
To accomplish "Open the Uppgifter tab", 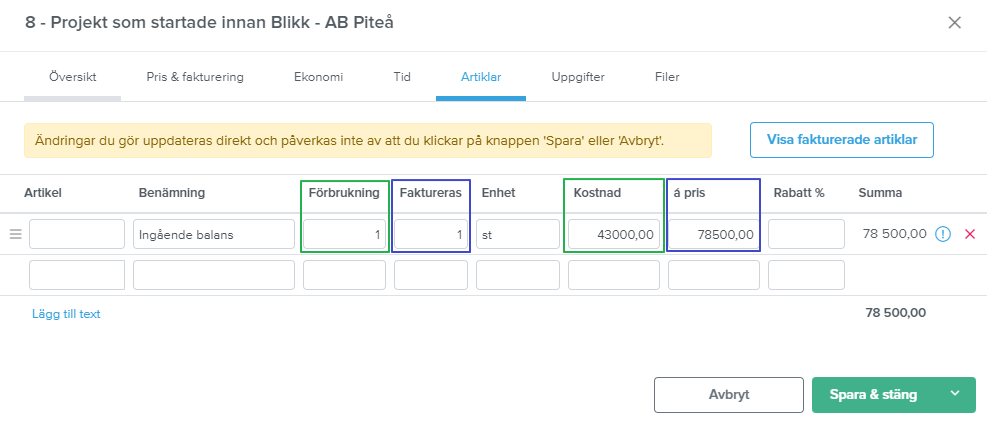I will pos(578,77).
